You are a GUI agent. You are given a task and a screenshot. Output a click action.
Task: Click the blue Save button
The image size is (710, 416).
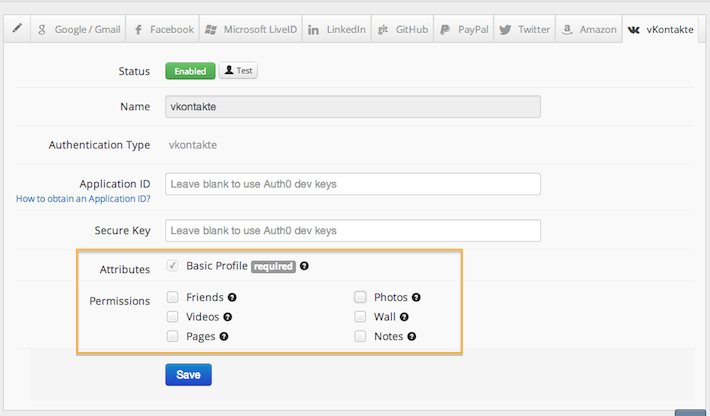188,375
